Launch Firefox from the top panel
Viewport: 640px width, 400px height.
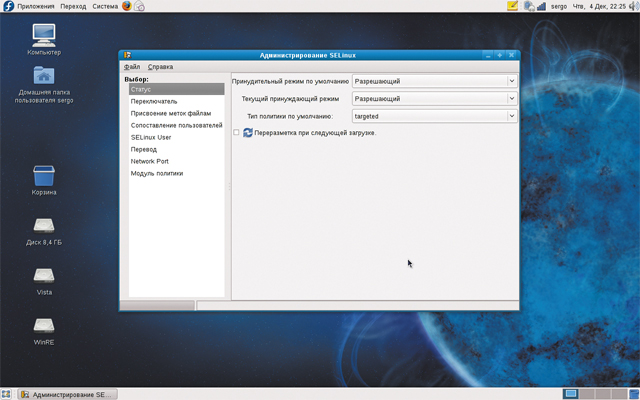point(127,6)
